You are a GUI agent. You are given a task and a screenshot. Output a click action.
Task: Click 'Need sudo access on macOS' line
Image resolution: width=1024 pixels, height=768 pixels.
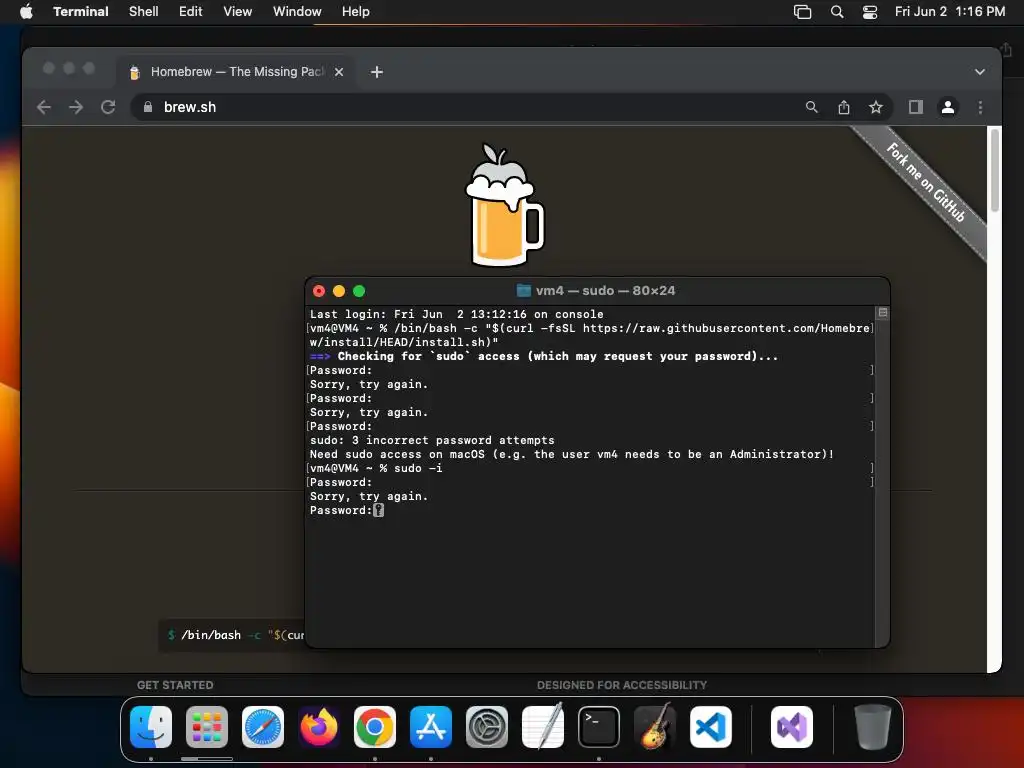click(571, 455)
